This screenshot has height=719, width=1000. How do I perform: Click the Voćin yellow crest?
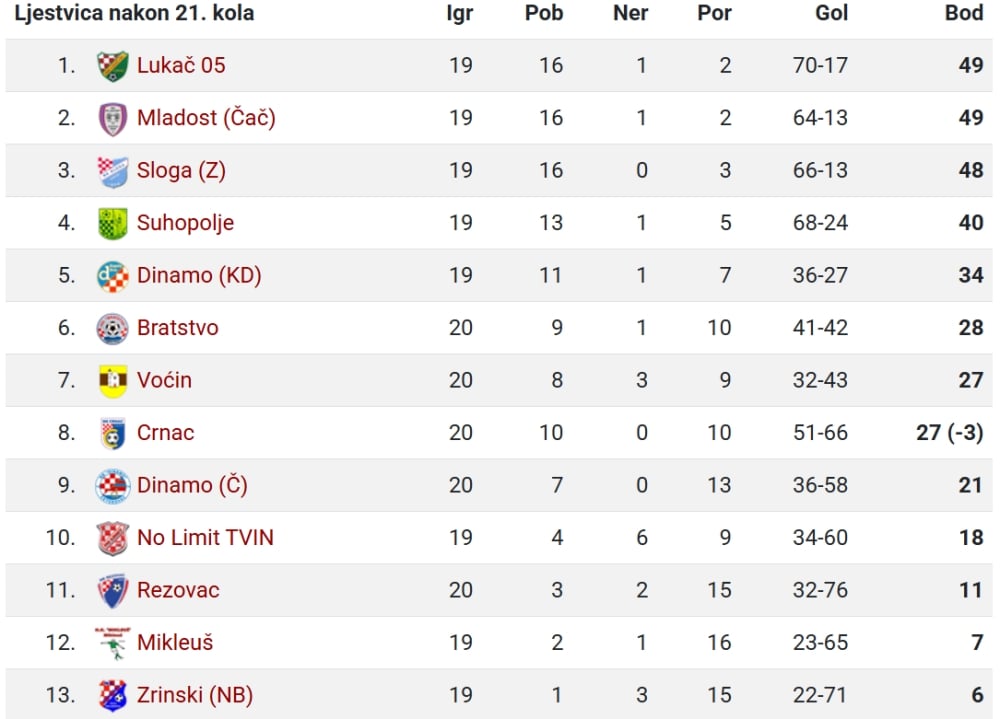pyautogui.click(x=113, y=381)
